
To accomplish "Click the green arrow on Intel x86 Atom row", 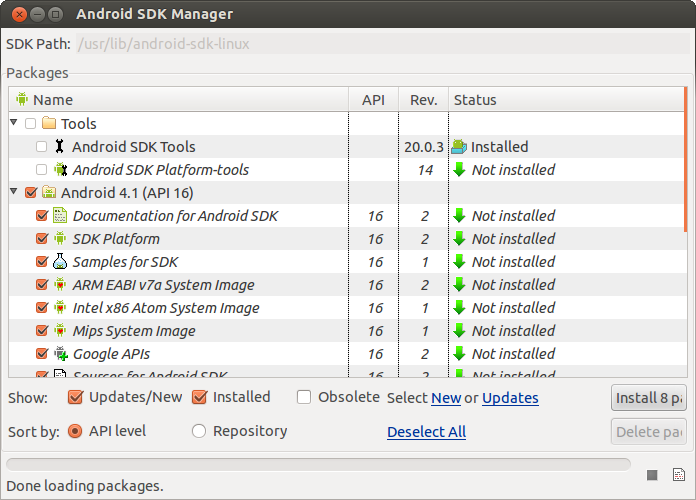I will pyautogui.click(x=459, y=307).
